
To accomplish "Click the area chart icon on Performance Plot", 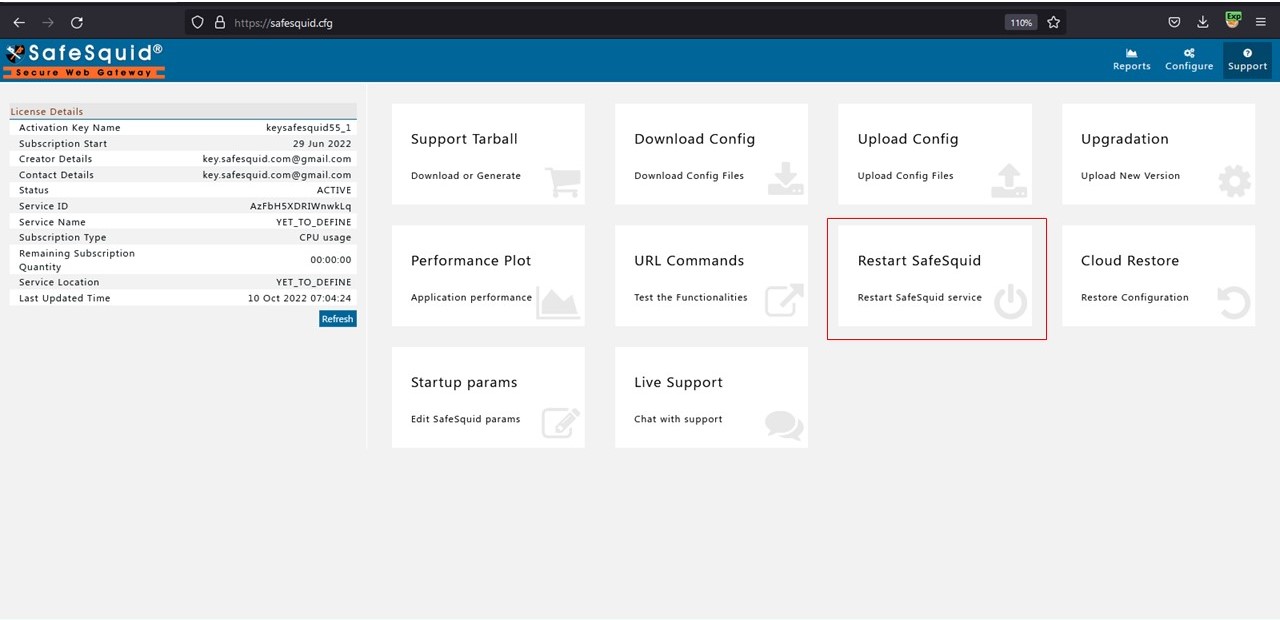I will (x=558, y=302).
